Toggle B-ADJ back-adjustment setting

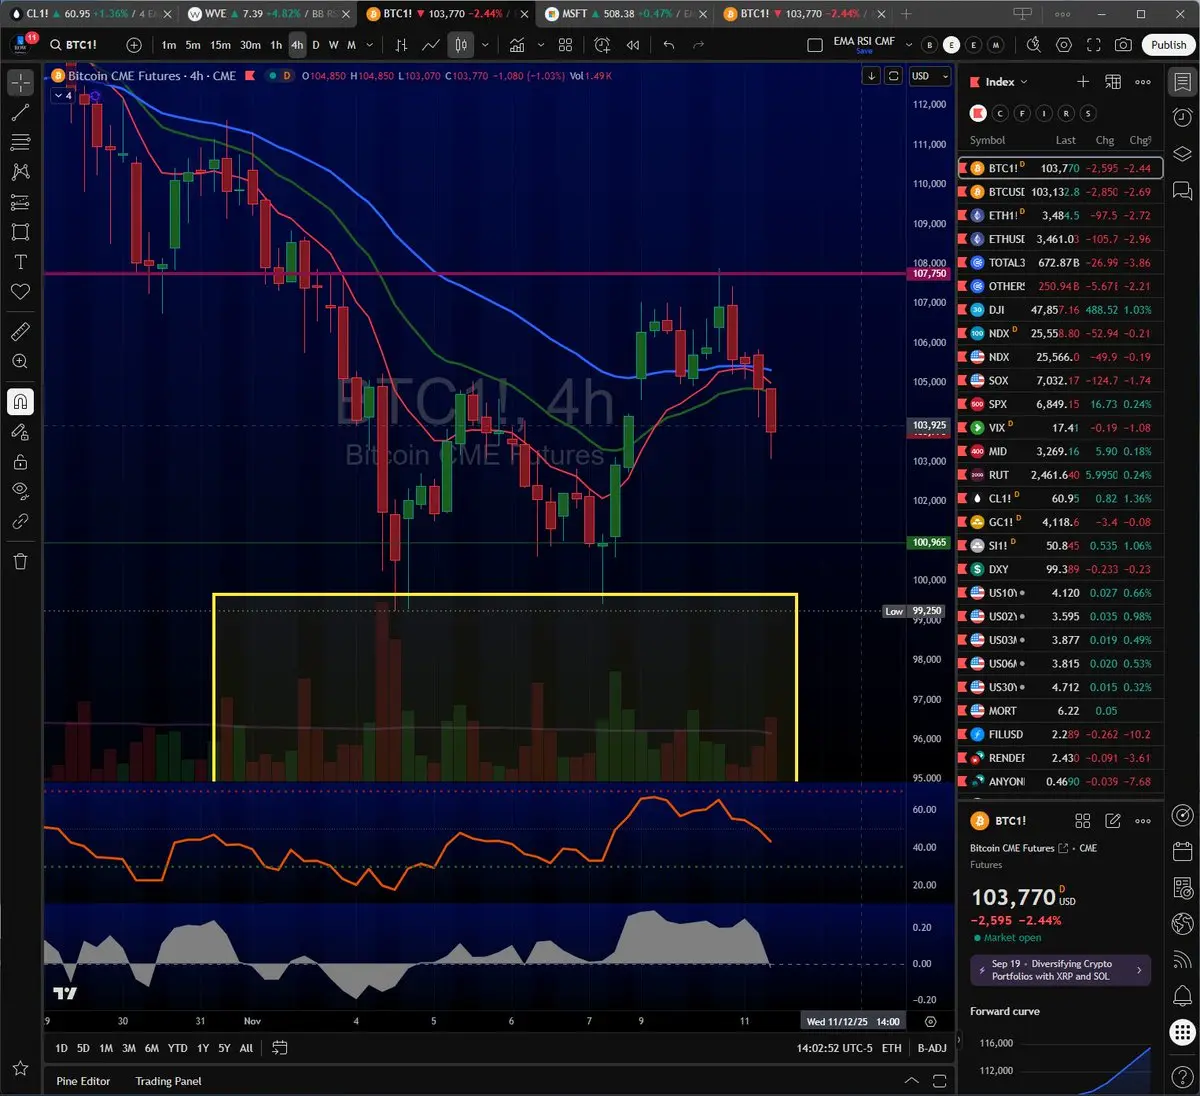click(x=932, y=1048)
